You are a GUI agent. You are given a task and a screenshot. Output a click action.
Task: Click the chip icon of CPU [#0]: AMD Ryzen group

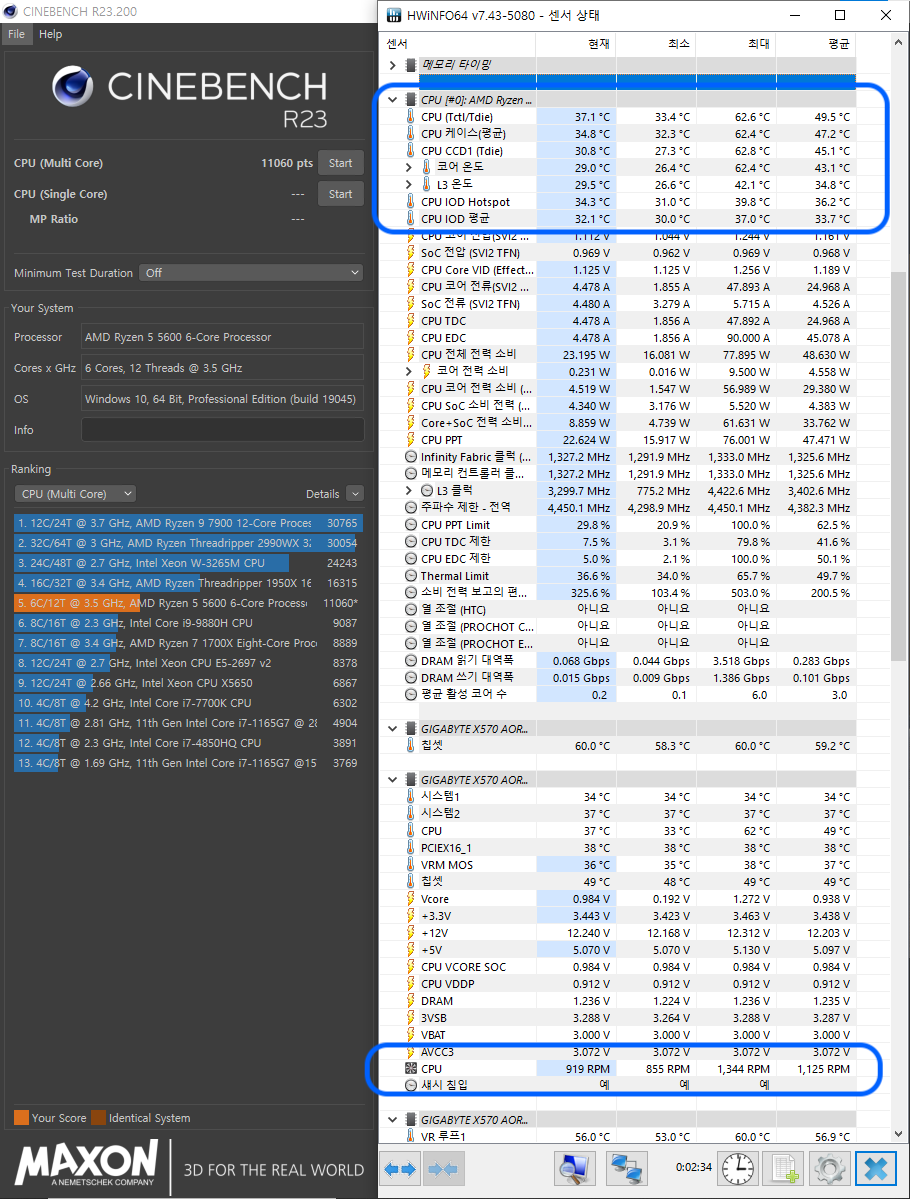coord(411,99)
